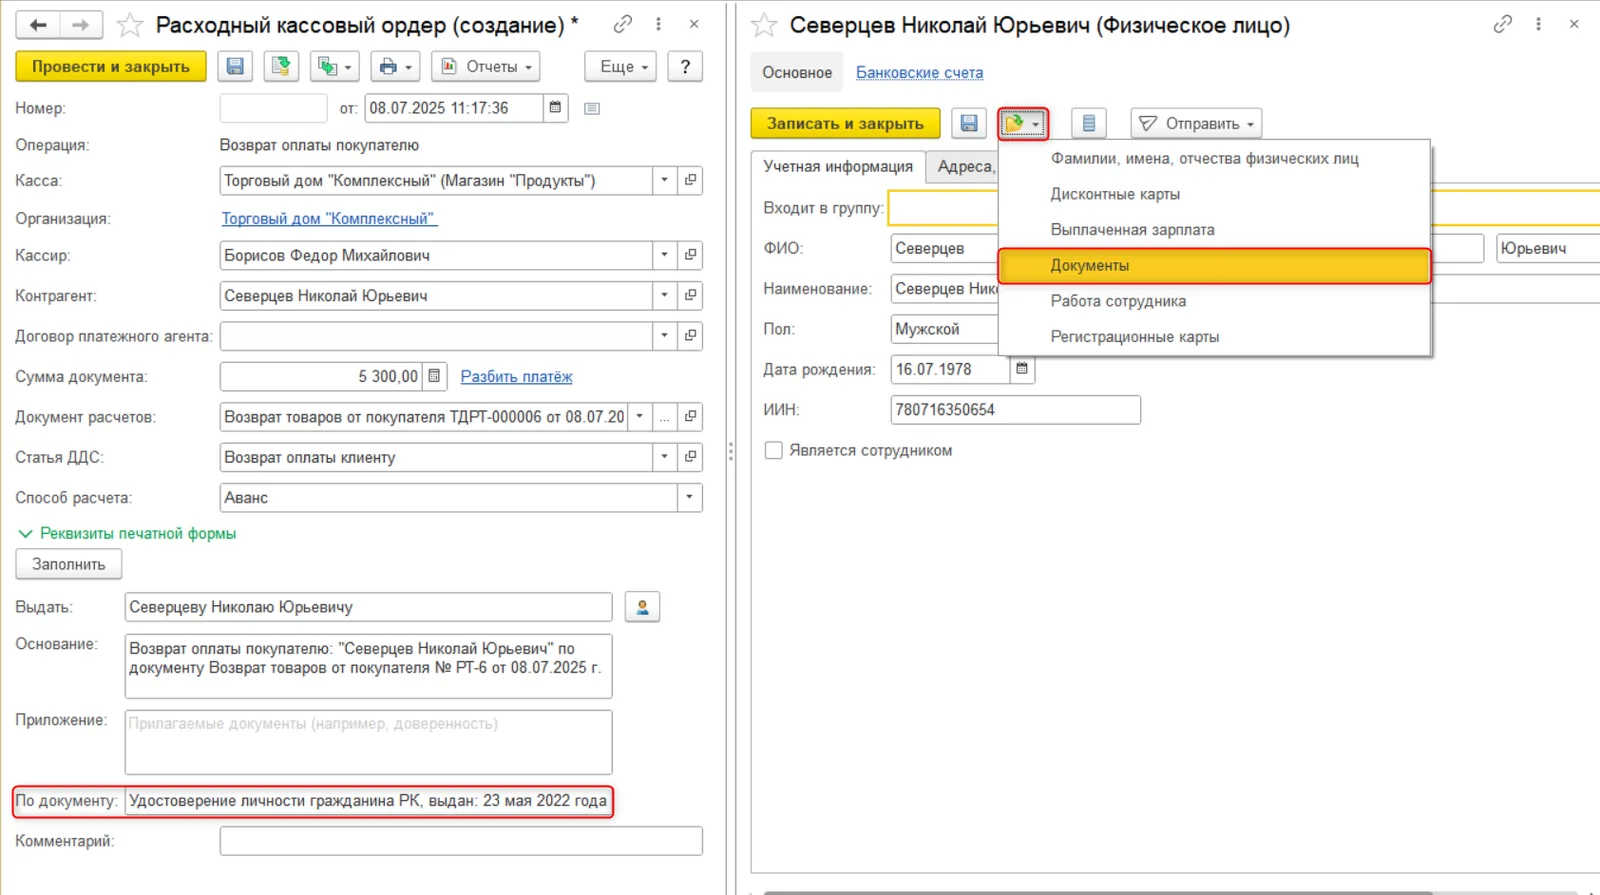Copy link to the cash order document

623,24
